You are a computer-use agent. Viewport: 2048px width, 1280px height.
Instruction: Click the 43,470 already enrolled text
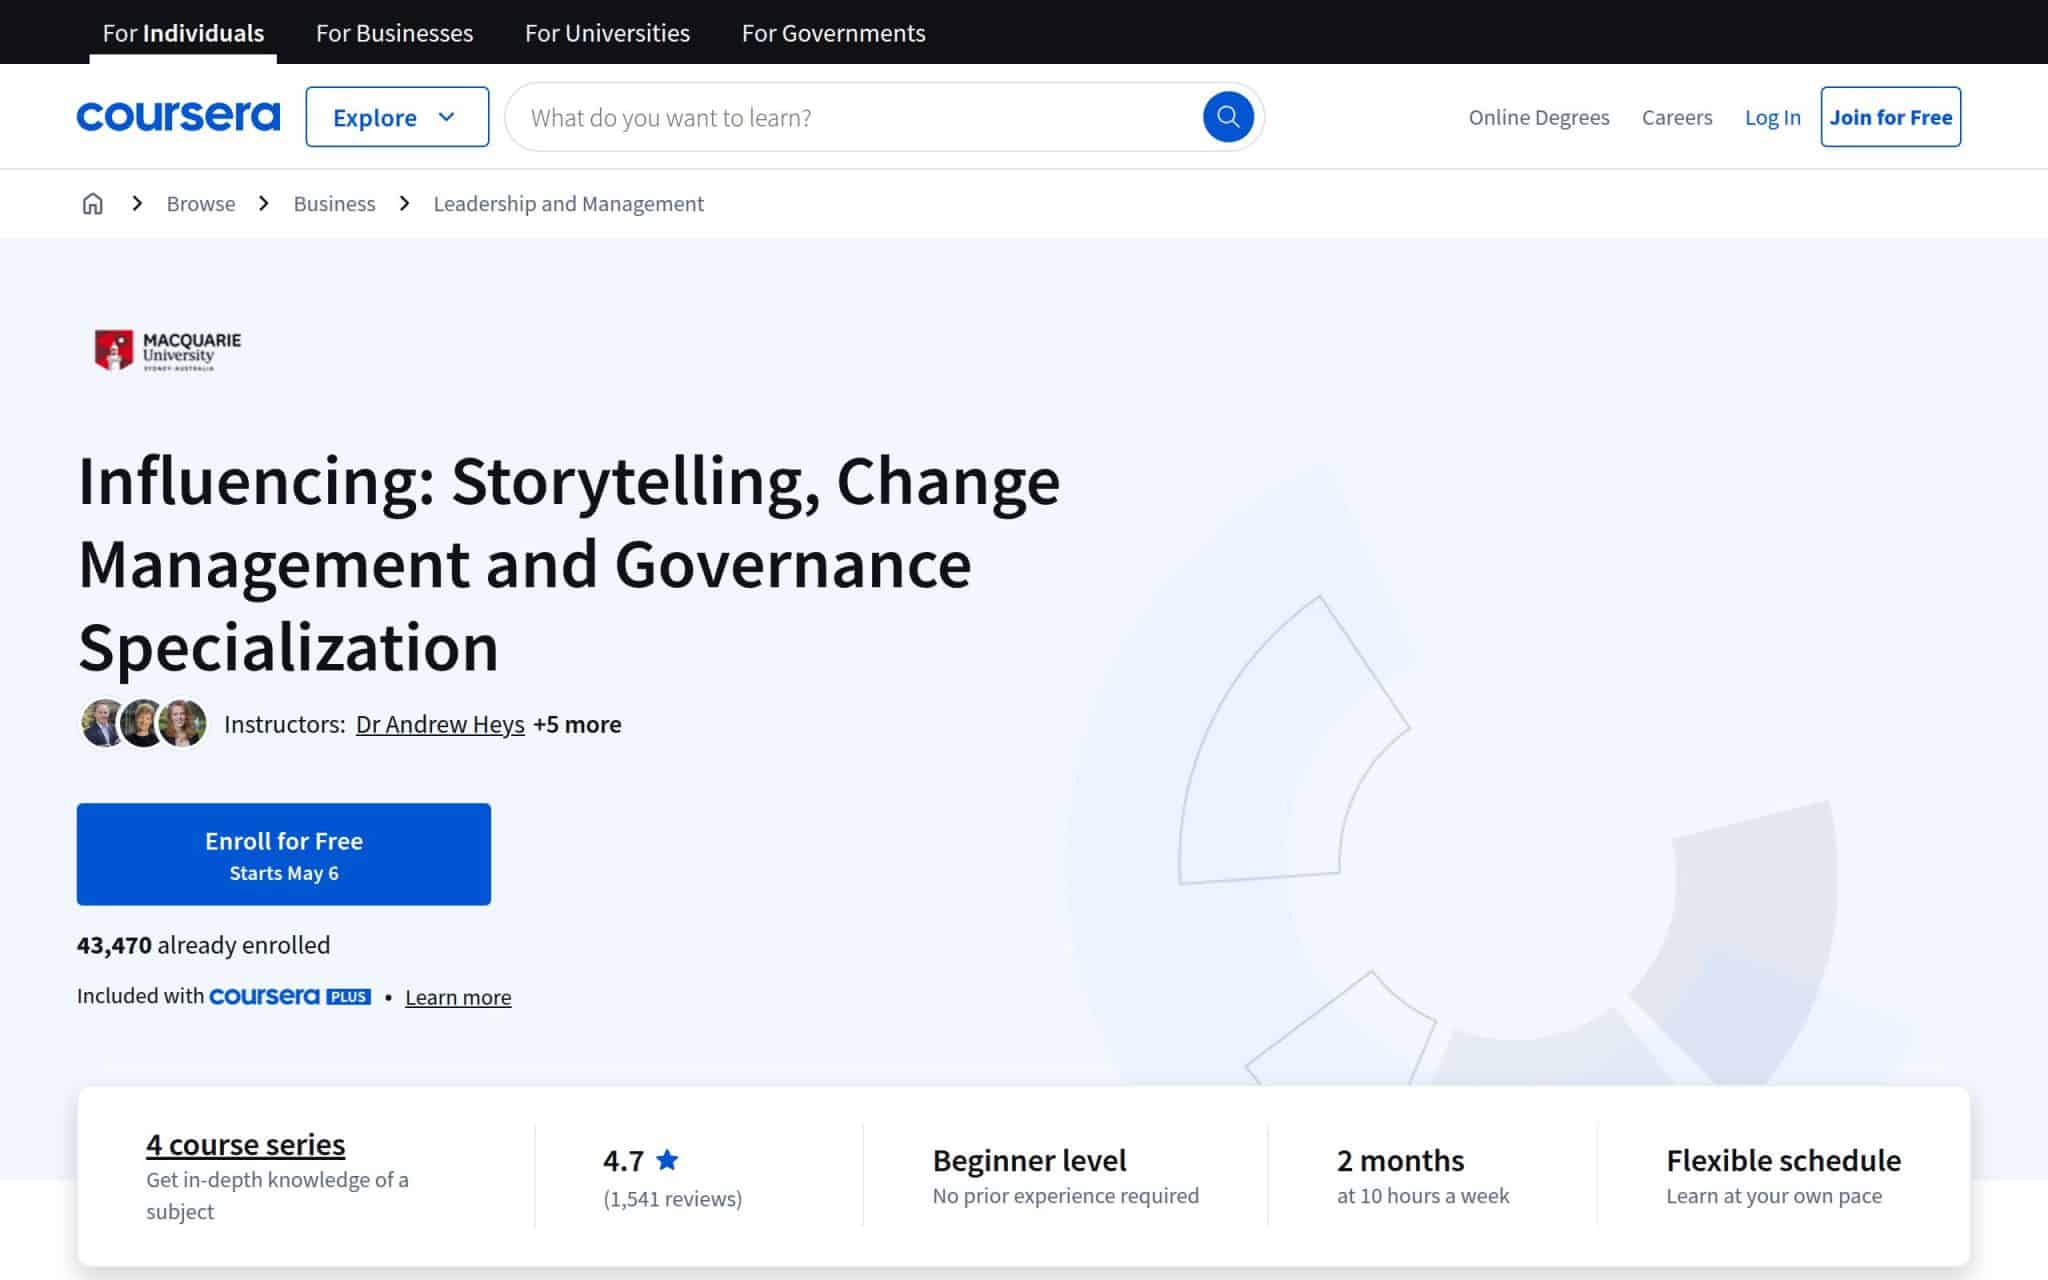point(203,945)
